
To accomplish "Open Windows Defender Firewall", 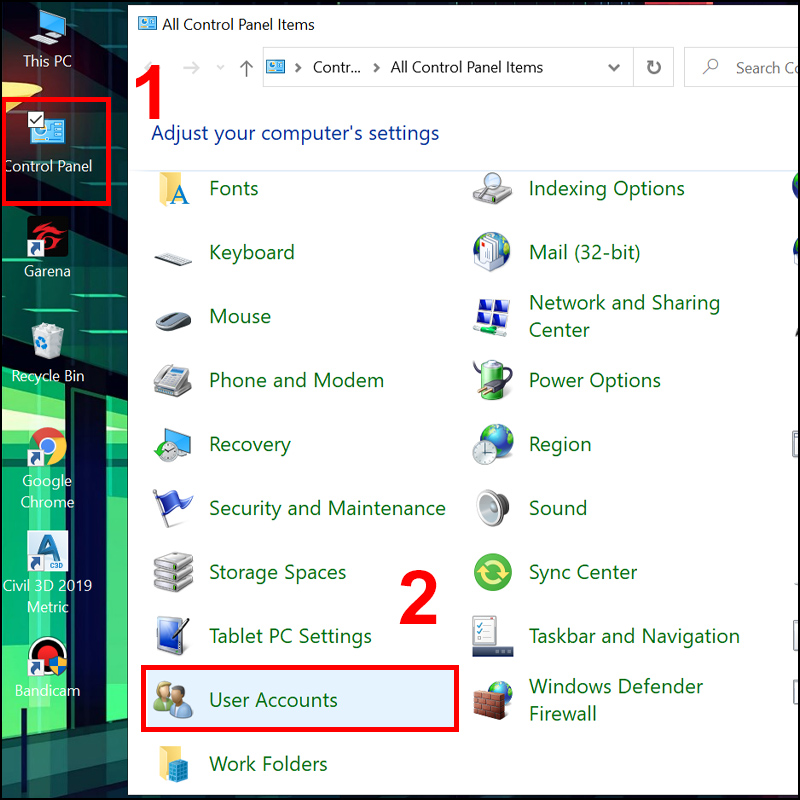I will (x=615, y=700).
